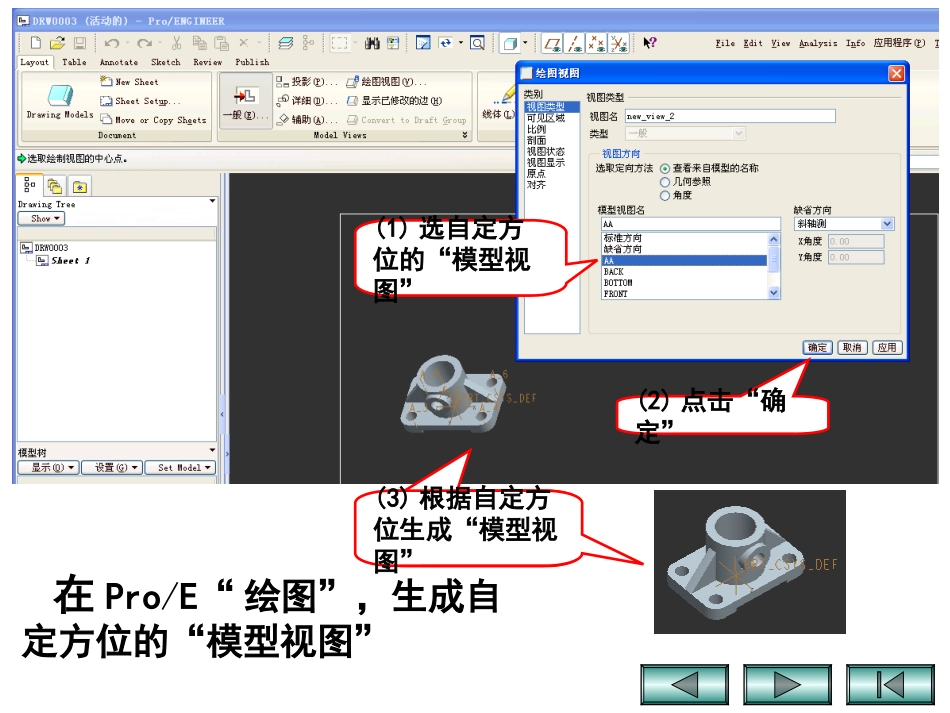Click the binoculars Find icon
This screenshot has height=713, width=950.
click(372, 43)
